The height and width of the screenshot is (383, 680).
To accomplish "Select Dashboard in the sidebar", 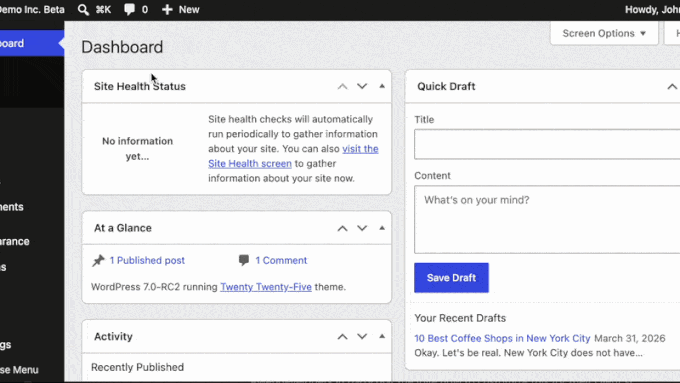I will [31, 43].
